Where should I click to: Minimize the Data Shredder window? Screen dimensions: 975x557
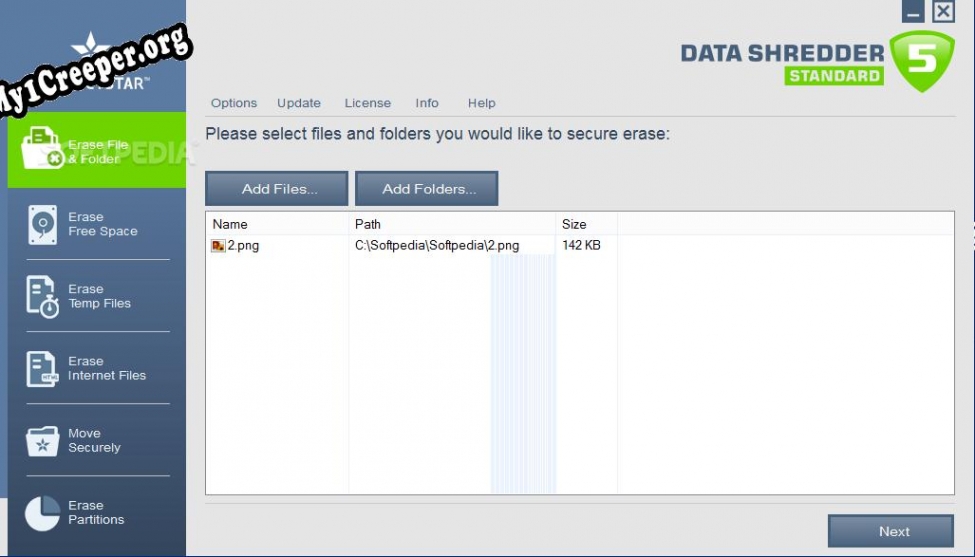[913, 12]
